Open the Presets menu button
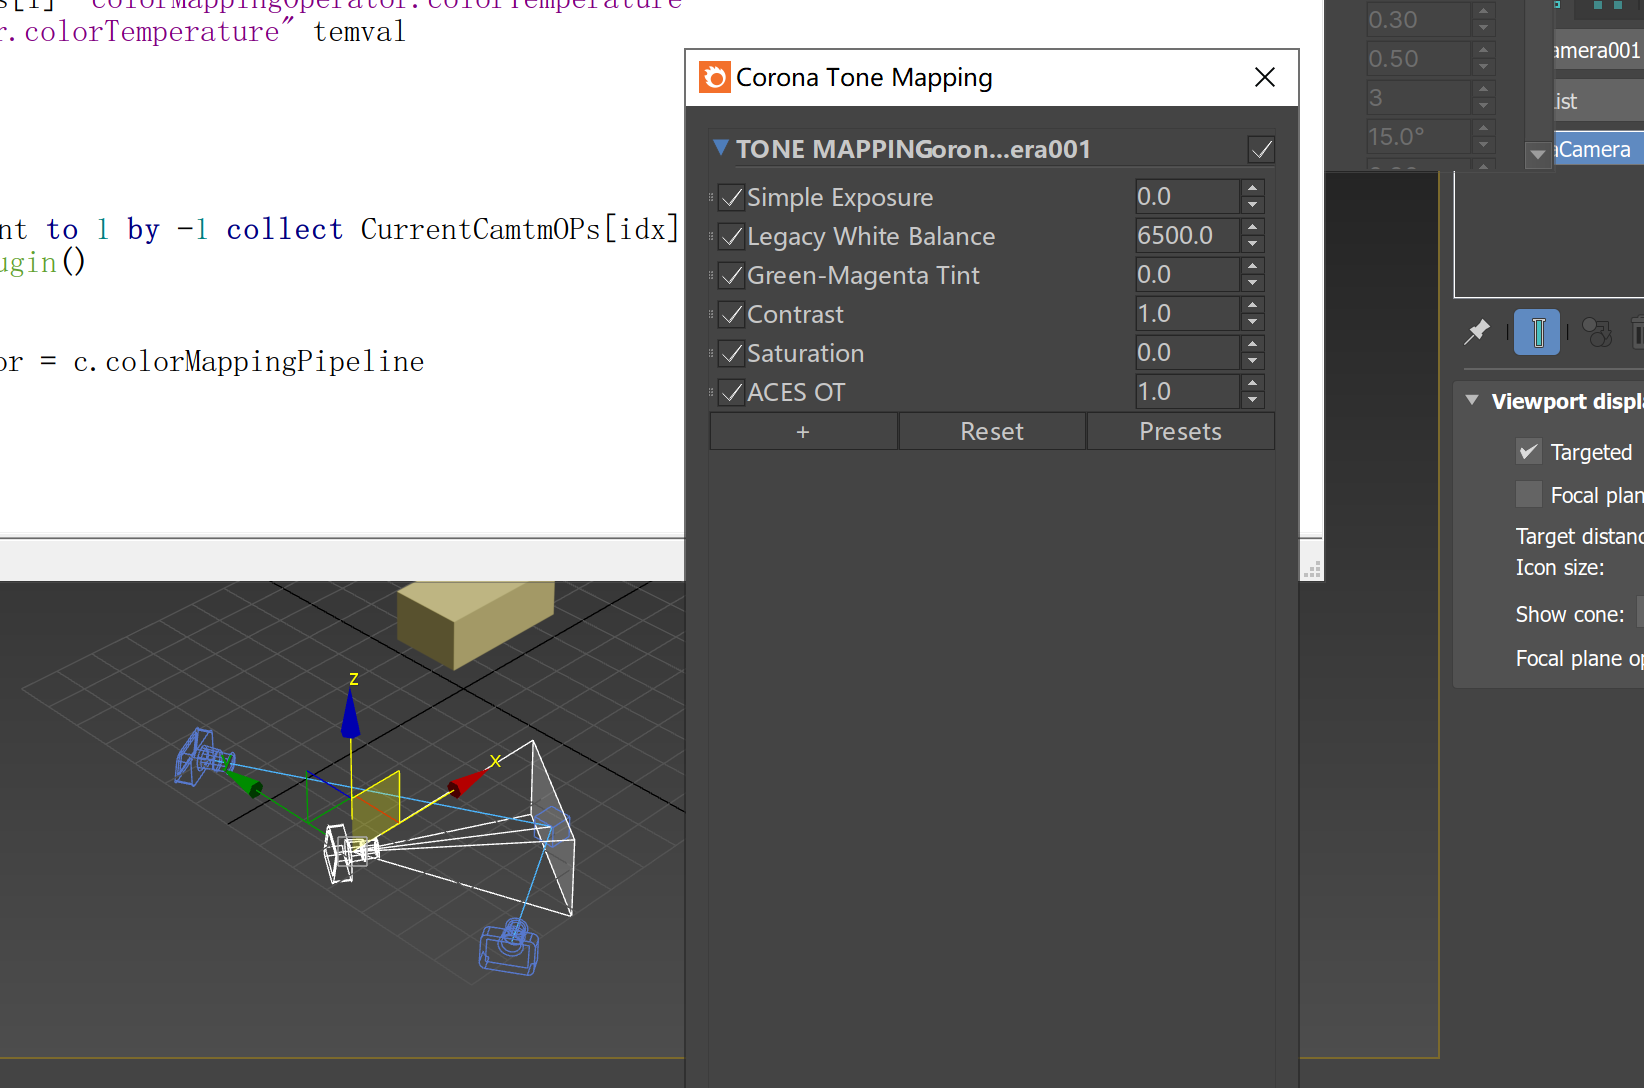The image size is (1644, 1088). pyautogui.click(x=1180, y=431)
